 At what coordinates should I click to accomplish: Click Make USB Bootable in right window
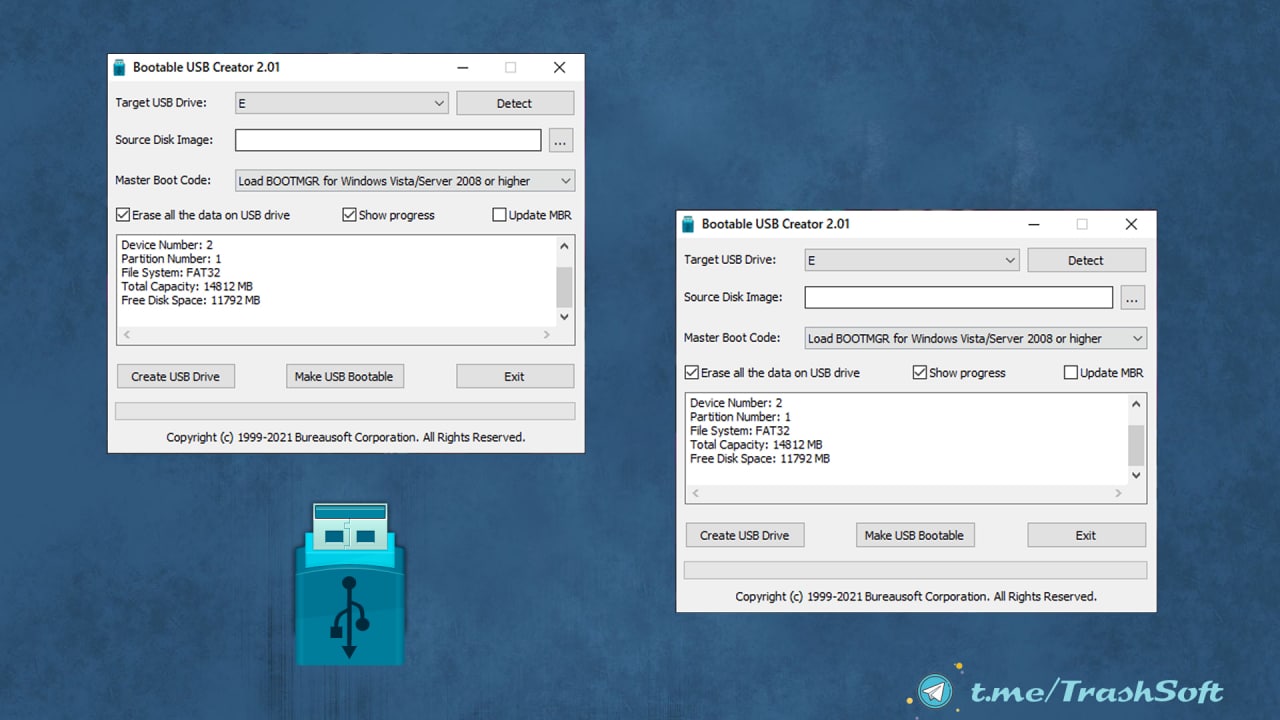pos(915,535)
